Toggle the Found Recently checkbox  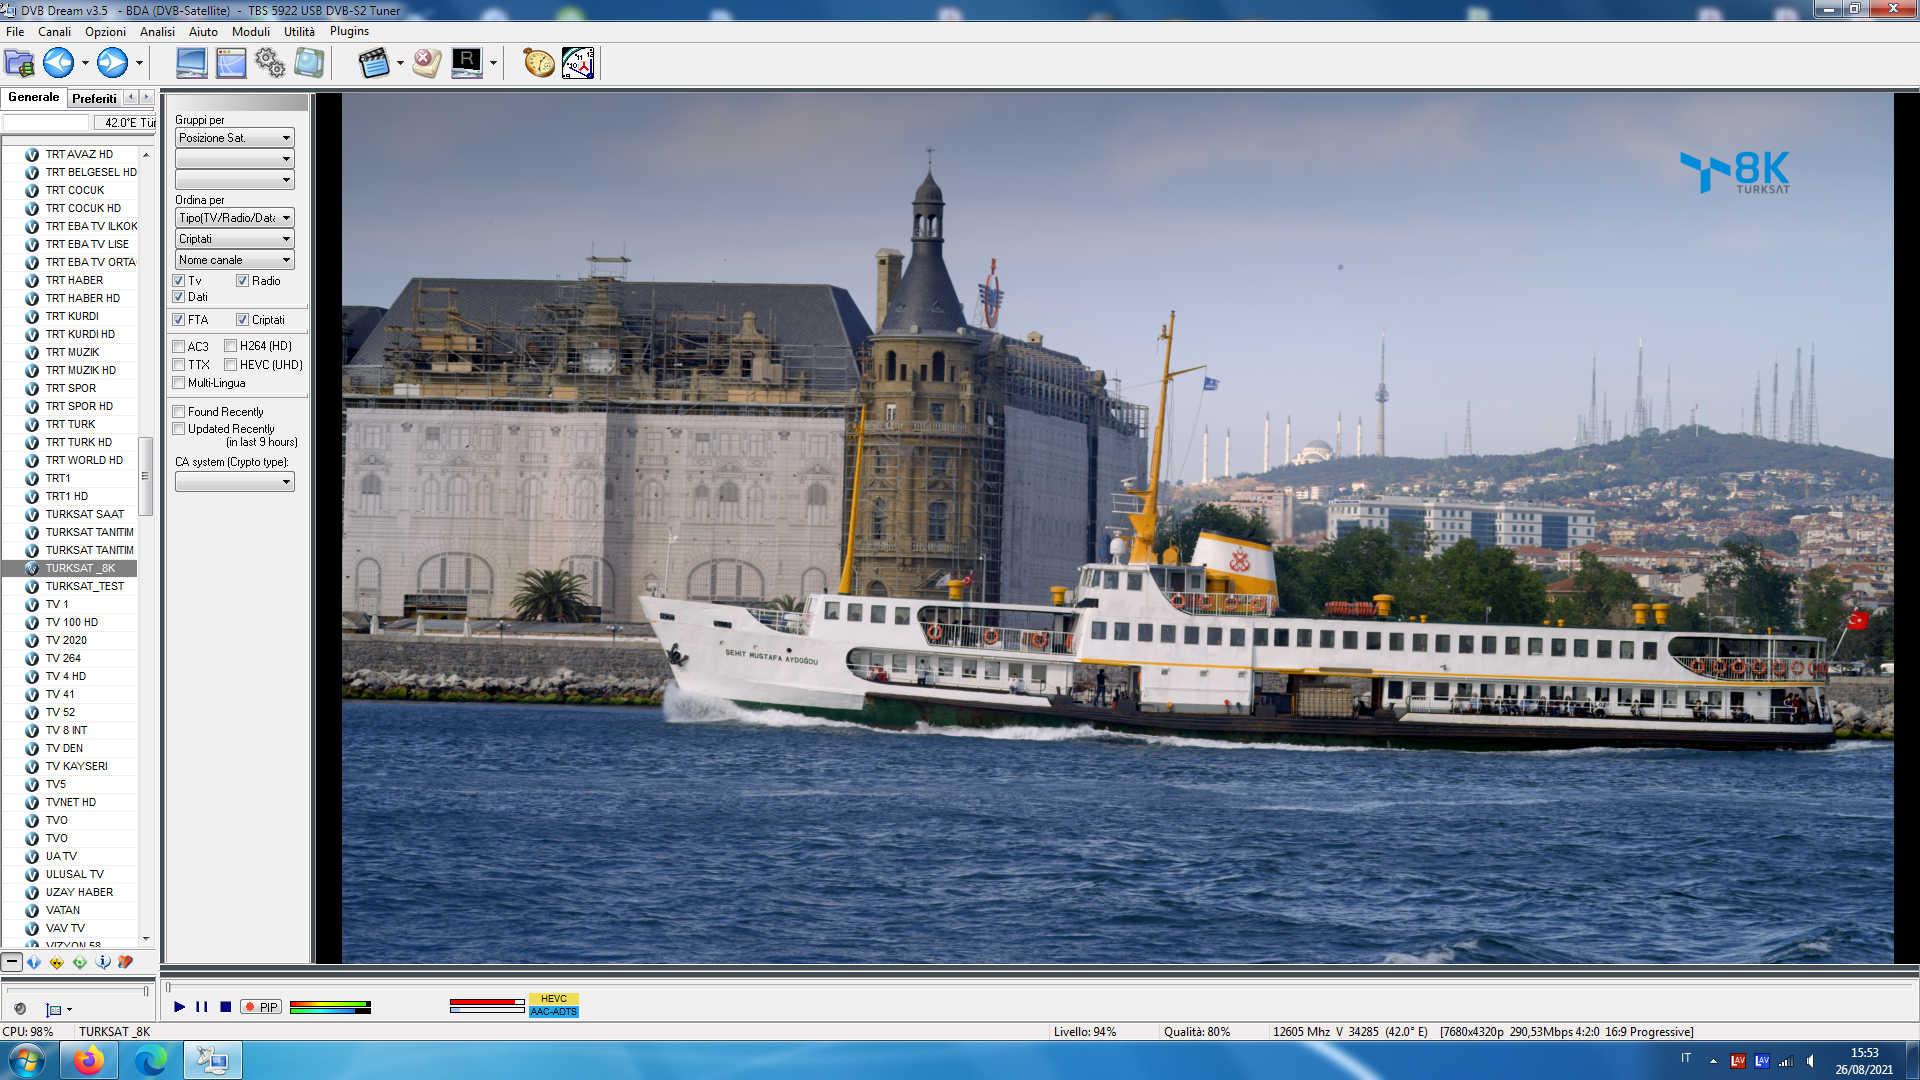[179, 412]
